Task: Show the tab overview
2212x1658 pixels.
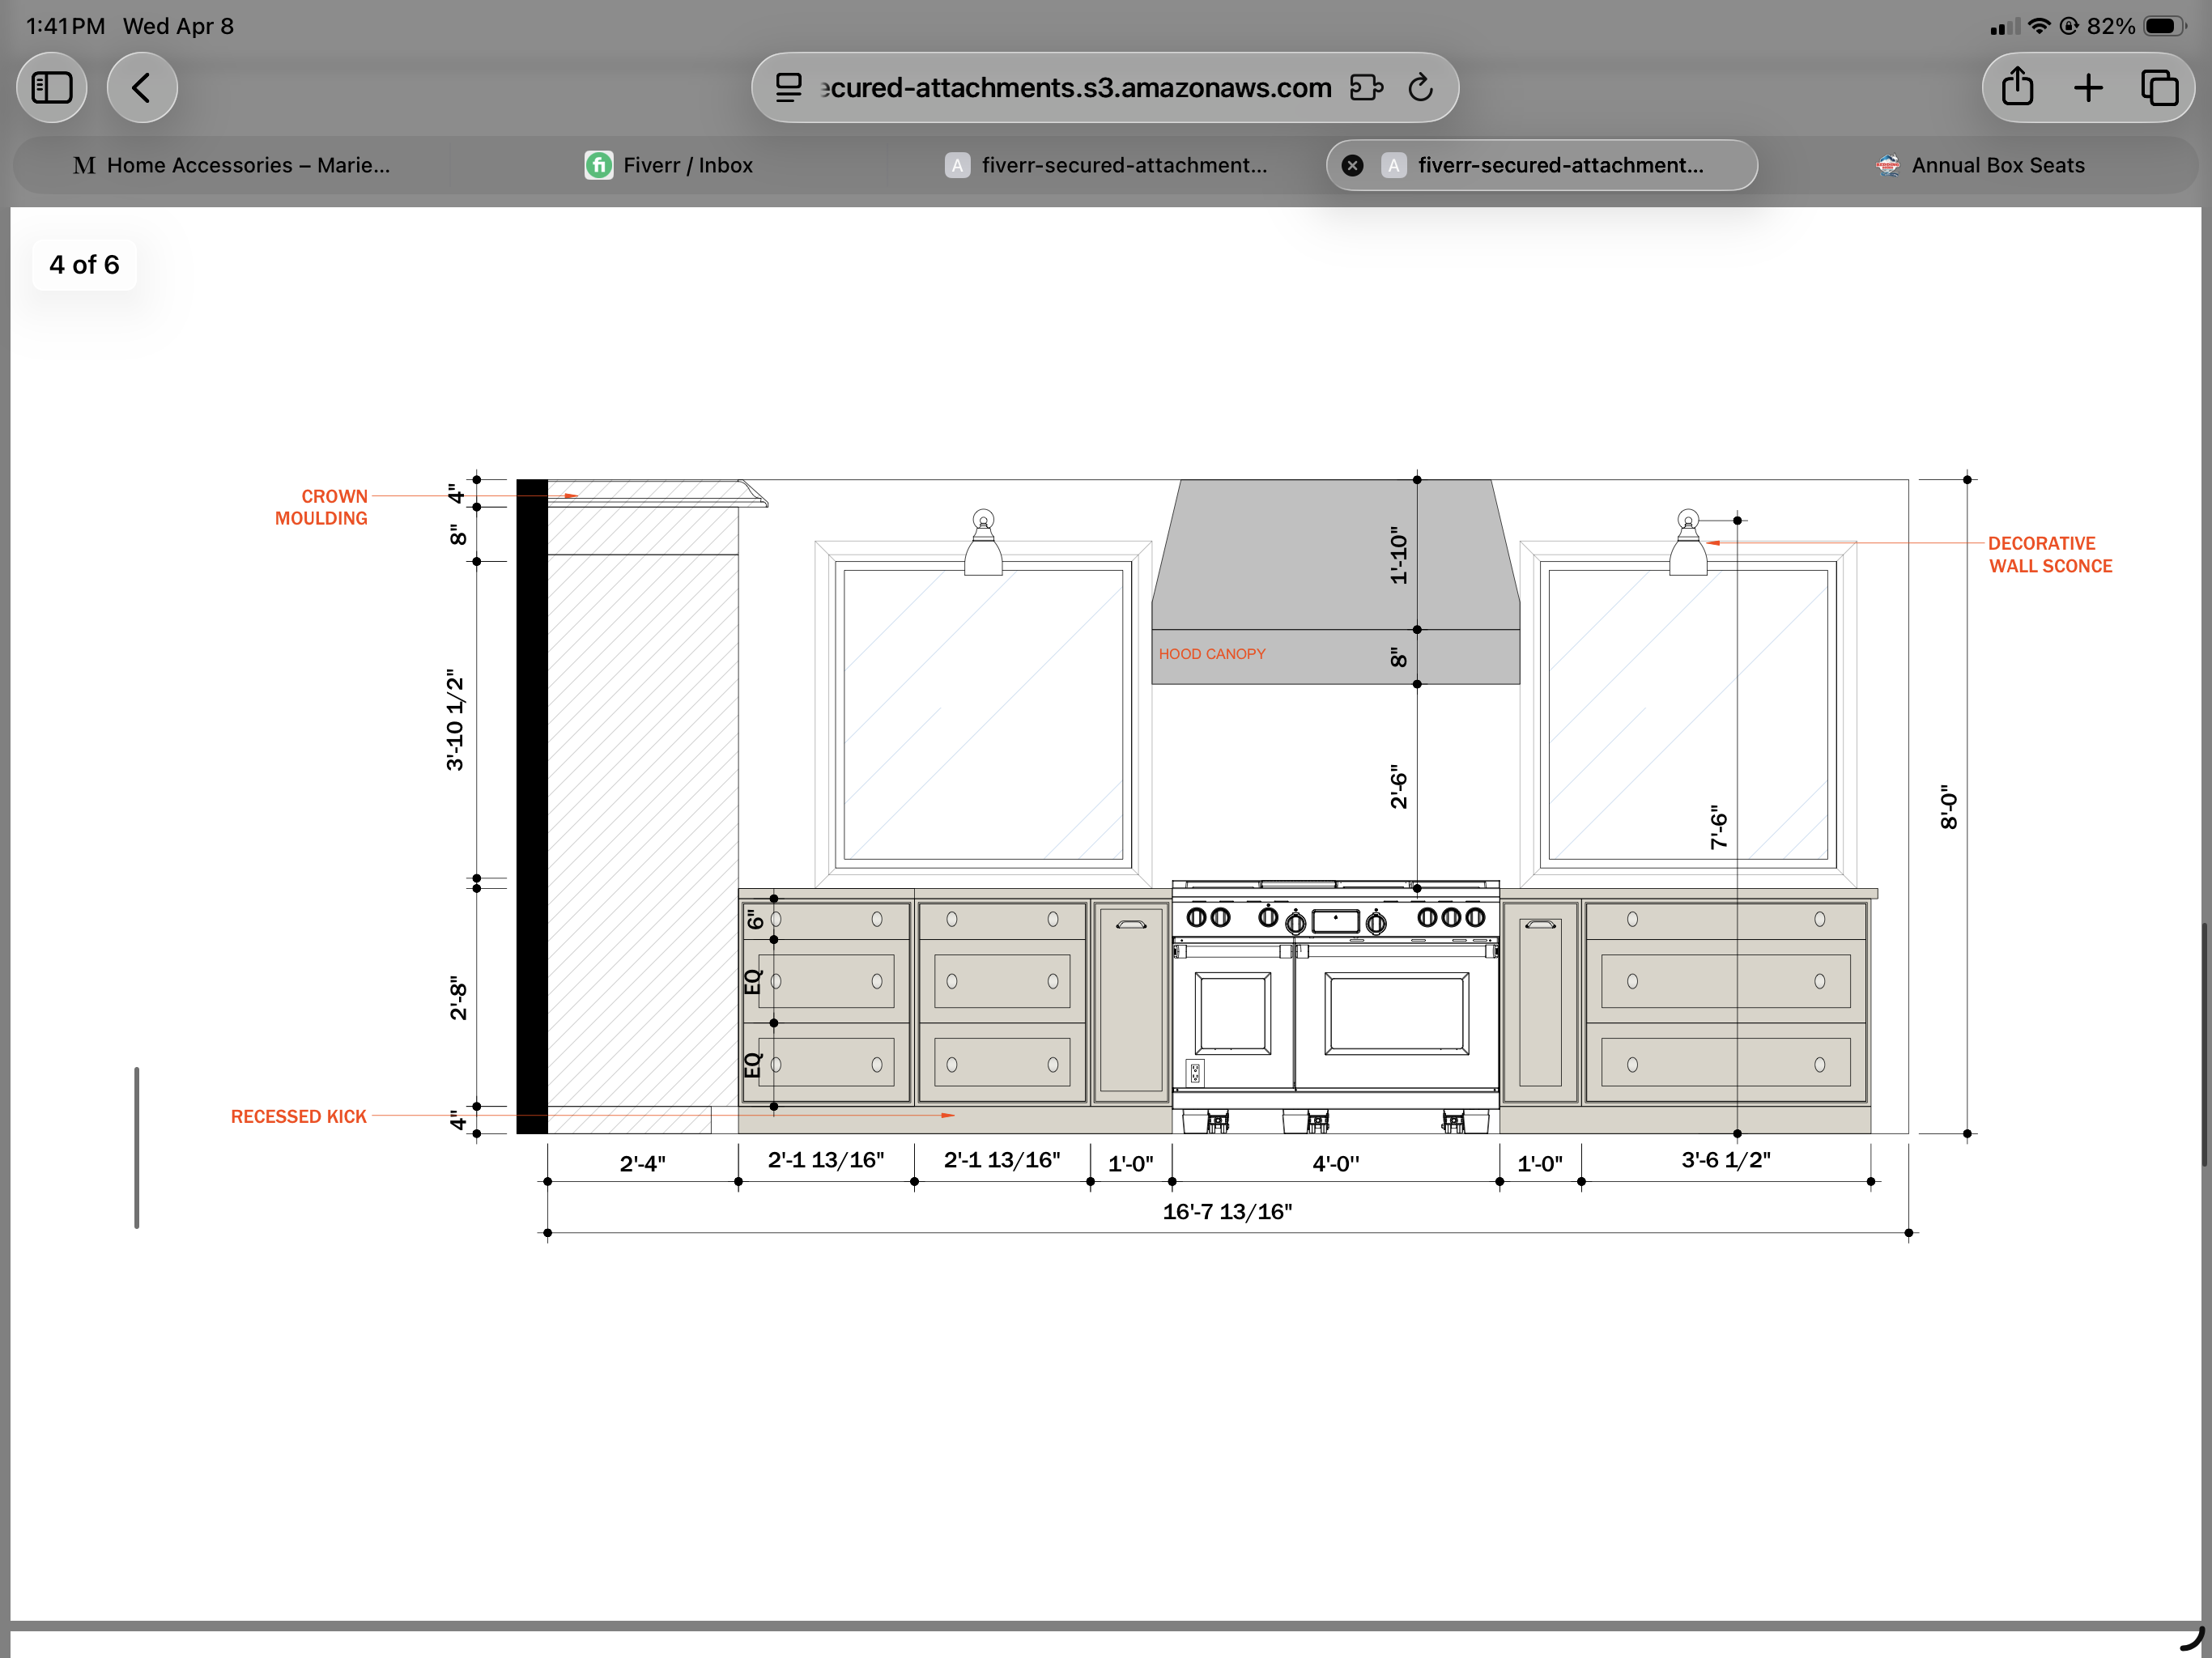Action: (x=2159, y=88)
